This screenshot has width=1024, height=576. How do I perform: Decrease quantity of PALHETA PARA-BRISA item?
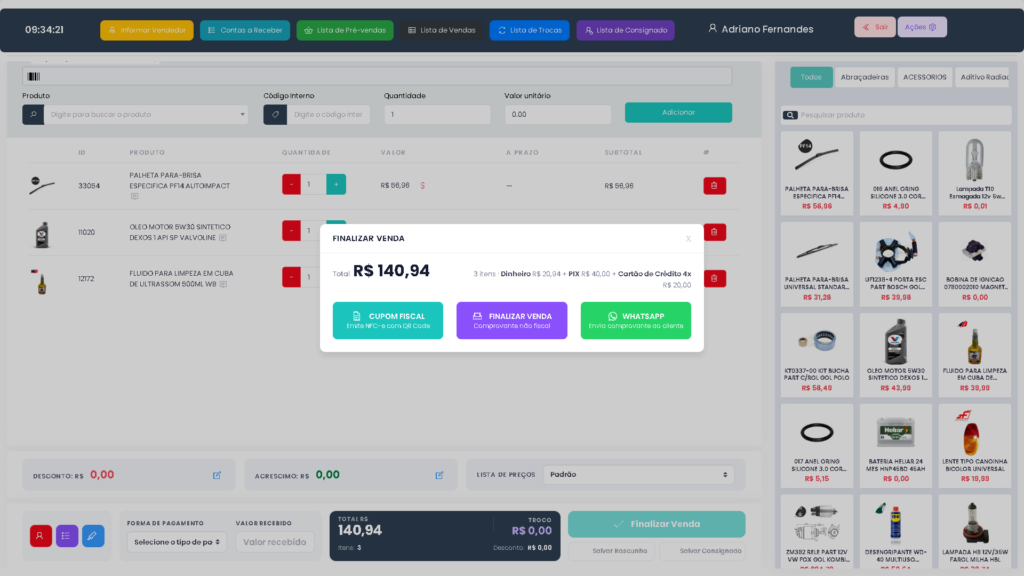click(291, 184)
